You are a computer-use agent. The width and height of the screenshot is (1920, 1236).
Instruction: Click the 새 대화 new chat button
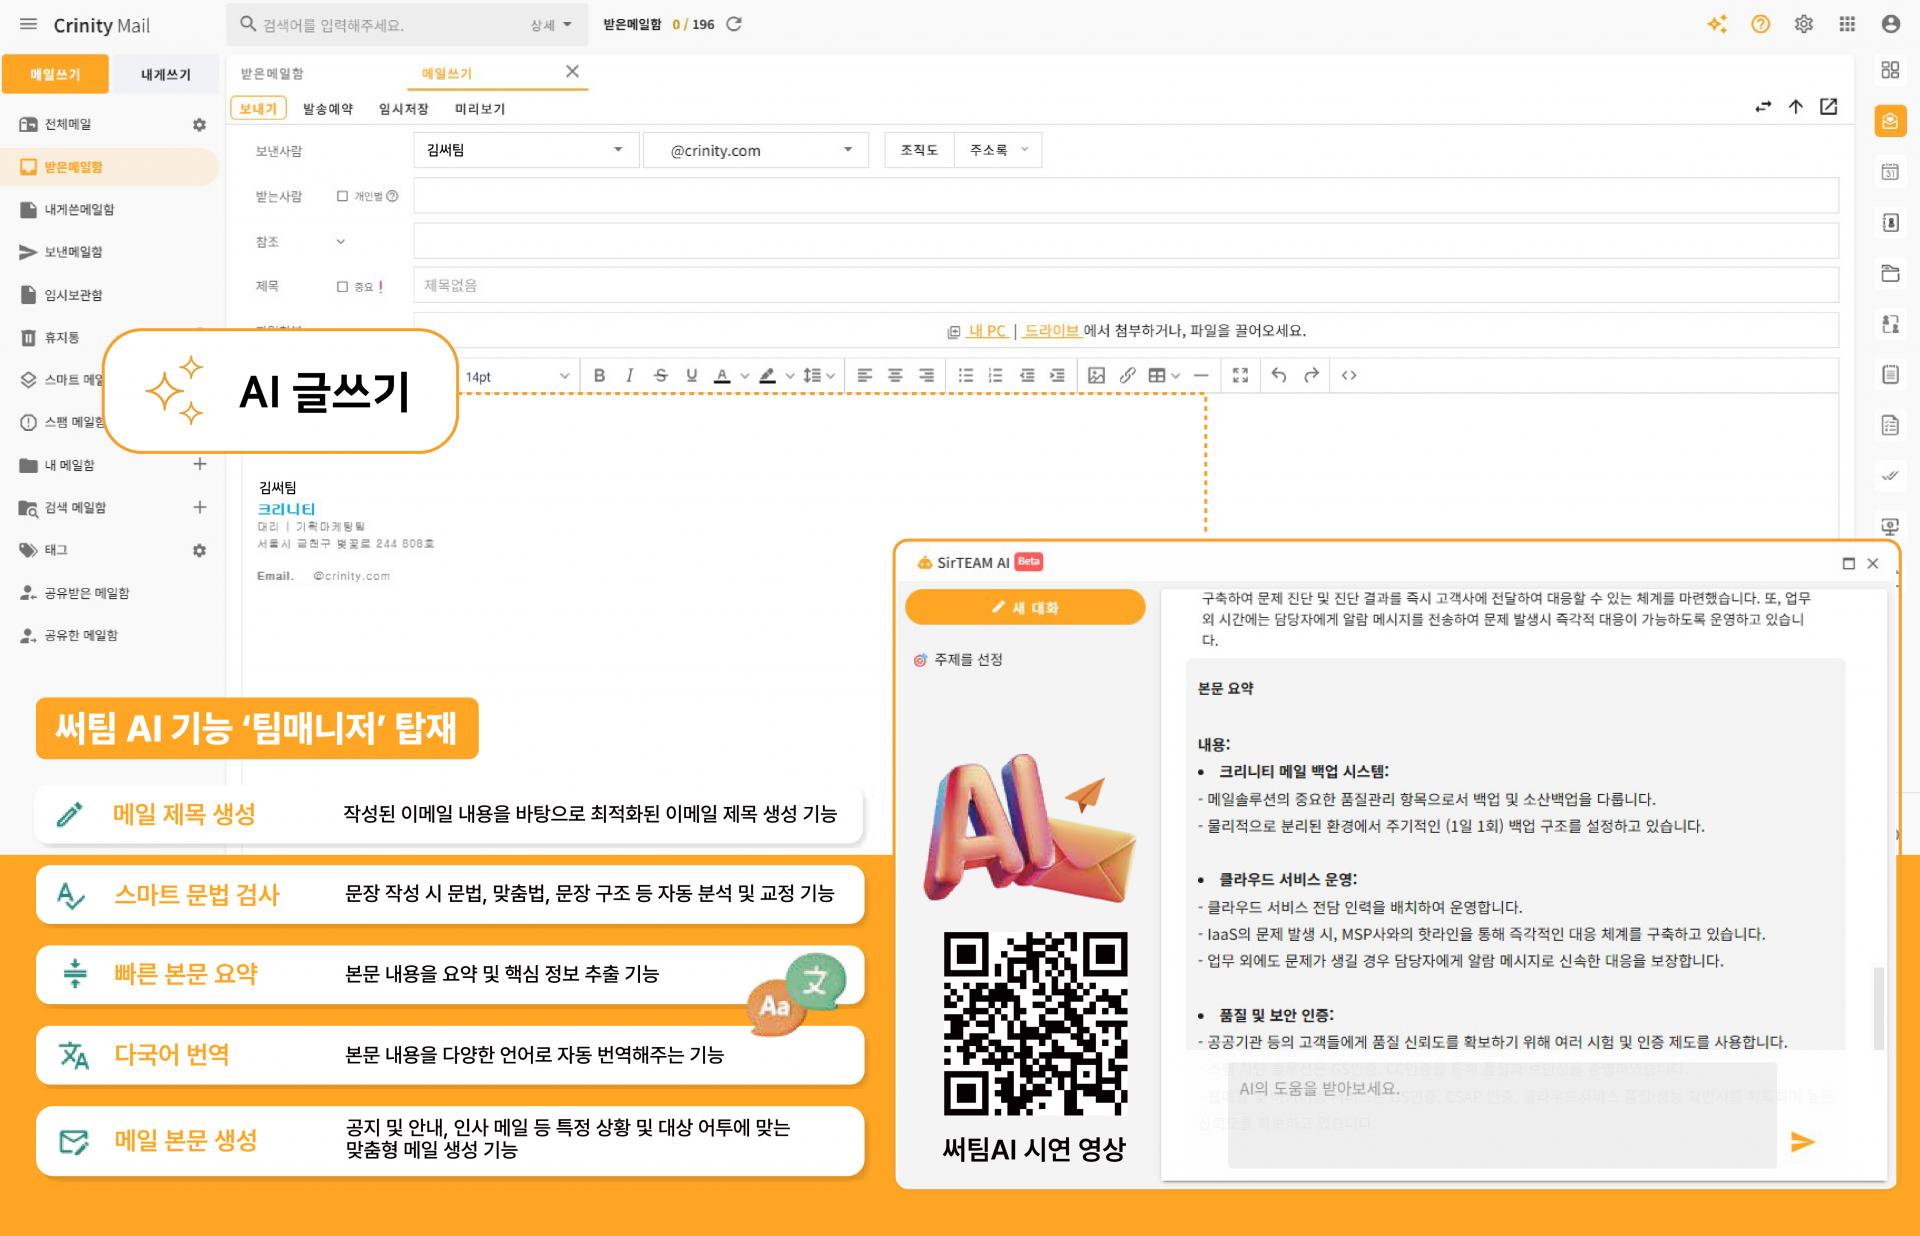(1025, 607)
